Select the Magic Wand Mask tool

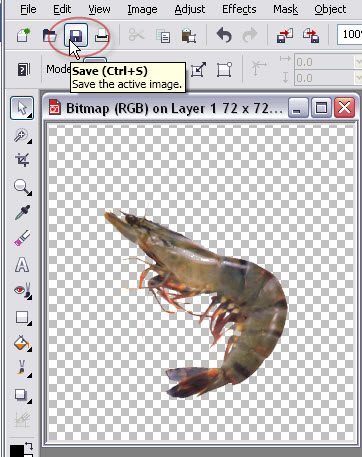pos(22,136)
